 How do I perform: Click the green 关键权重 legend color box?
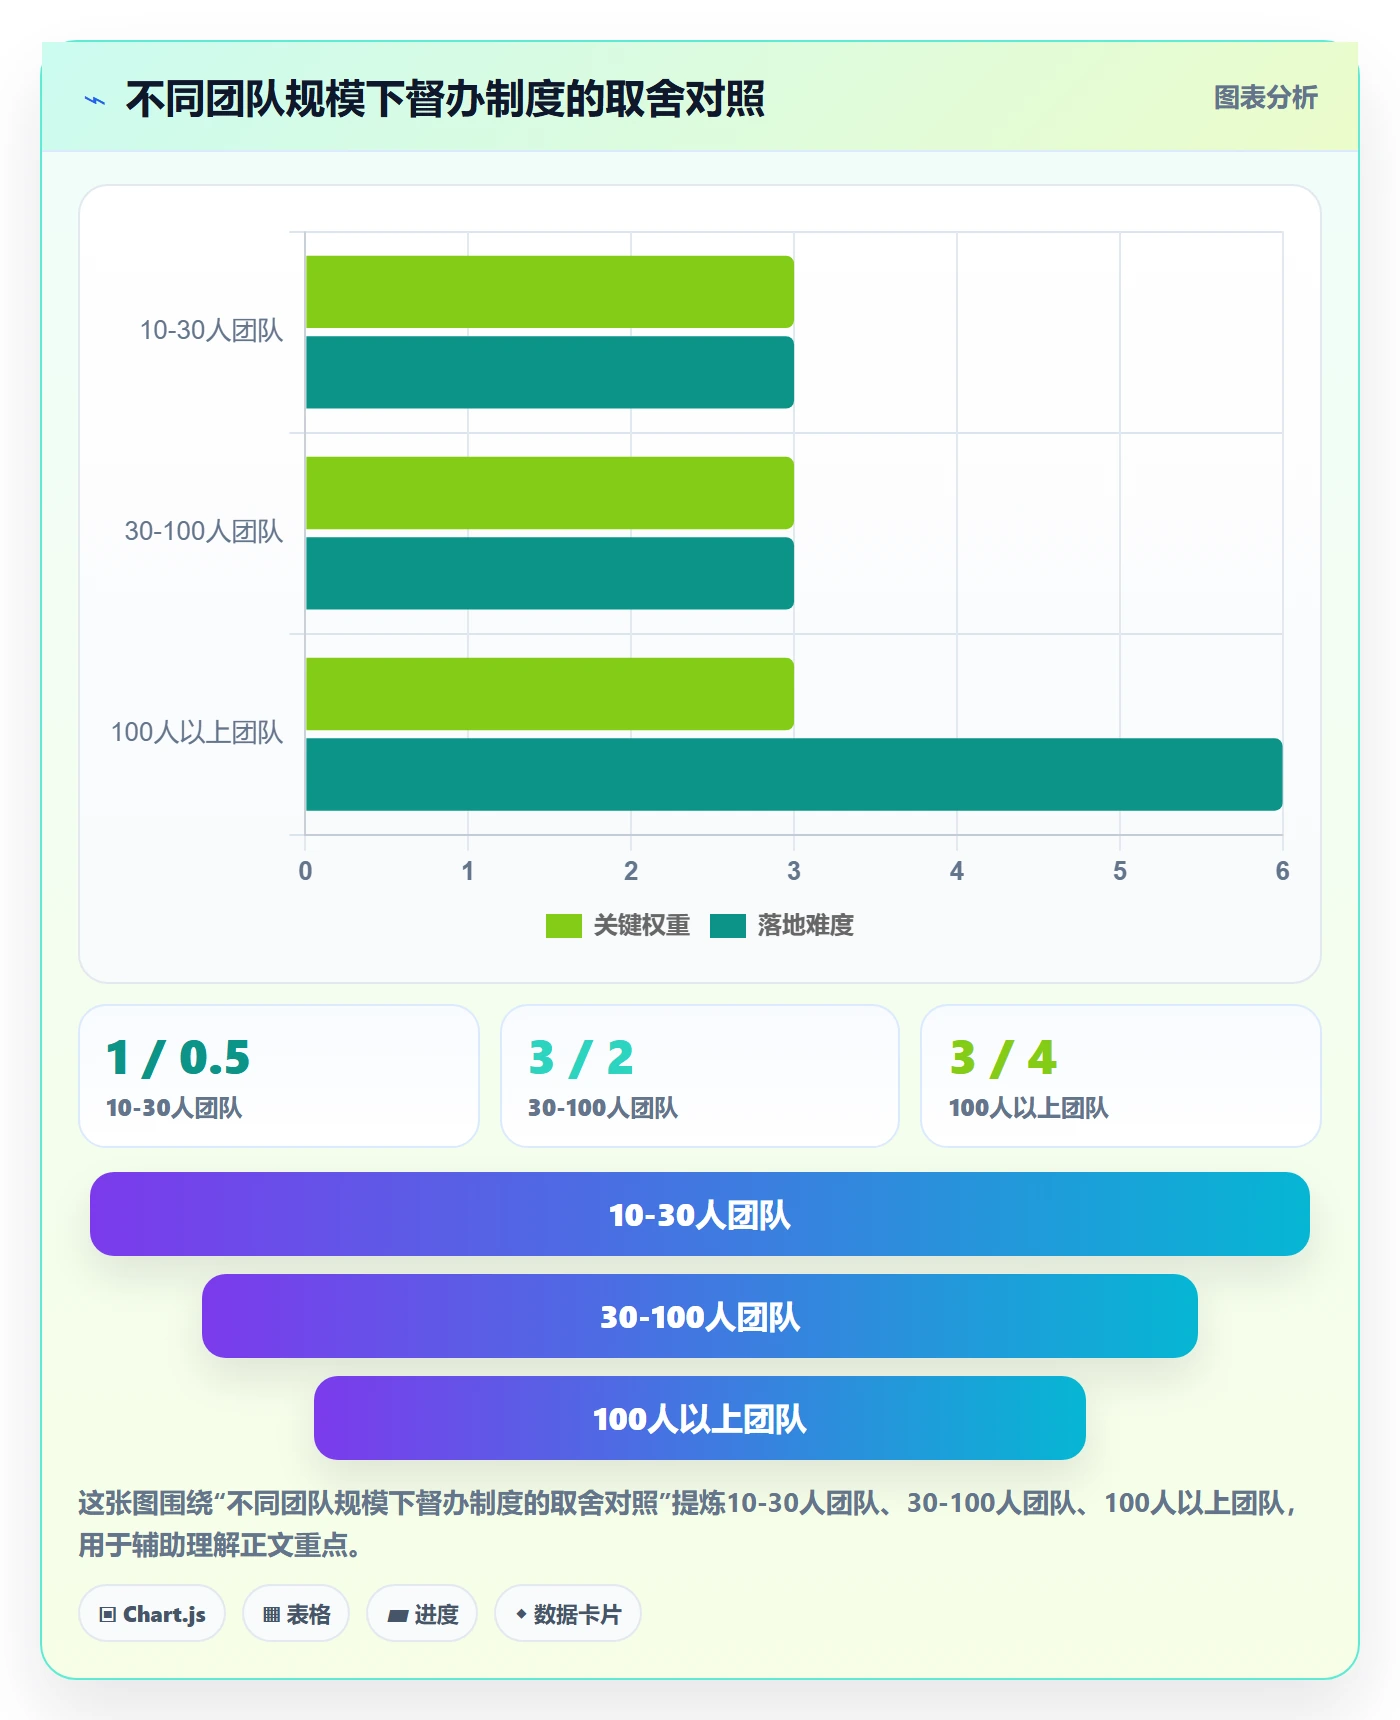tap(563, 926)
